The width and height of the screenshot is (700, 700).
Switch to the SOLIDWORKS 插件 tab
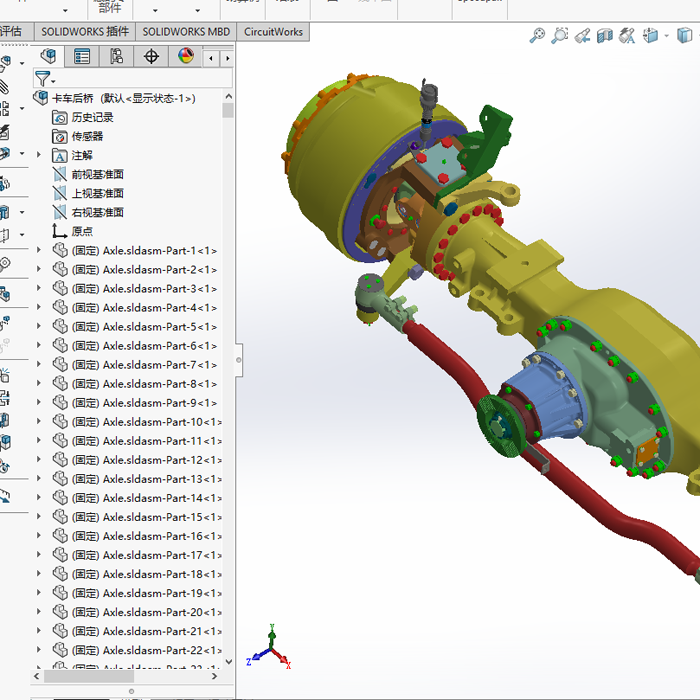85,32
